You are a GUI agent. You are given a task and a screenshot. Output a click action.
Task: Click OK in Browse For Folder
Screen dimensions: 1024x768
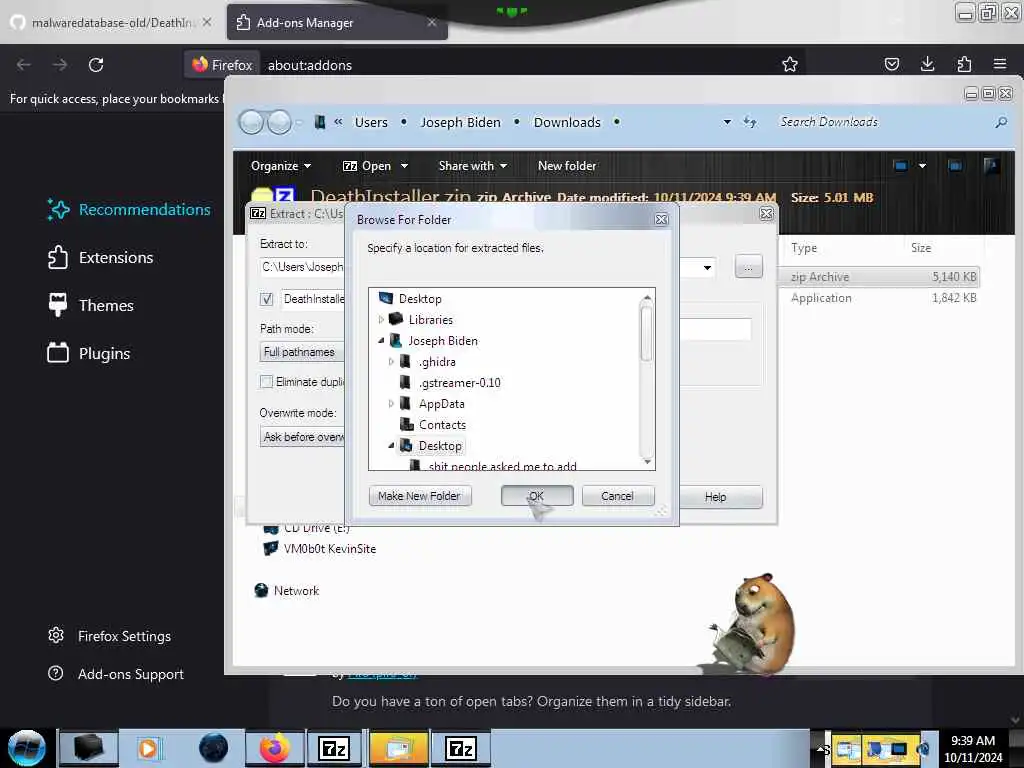pyautogui.click(x=537, y=496)
